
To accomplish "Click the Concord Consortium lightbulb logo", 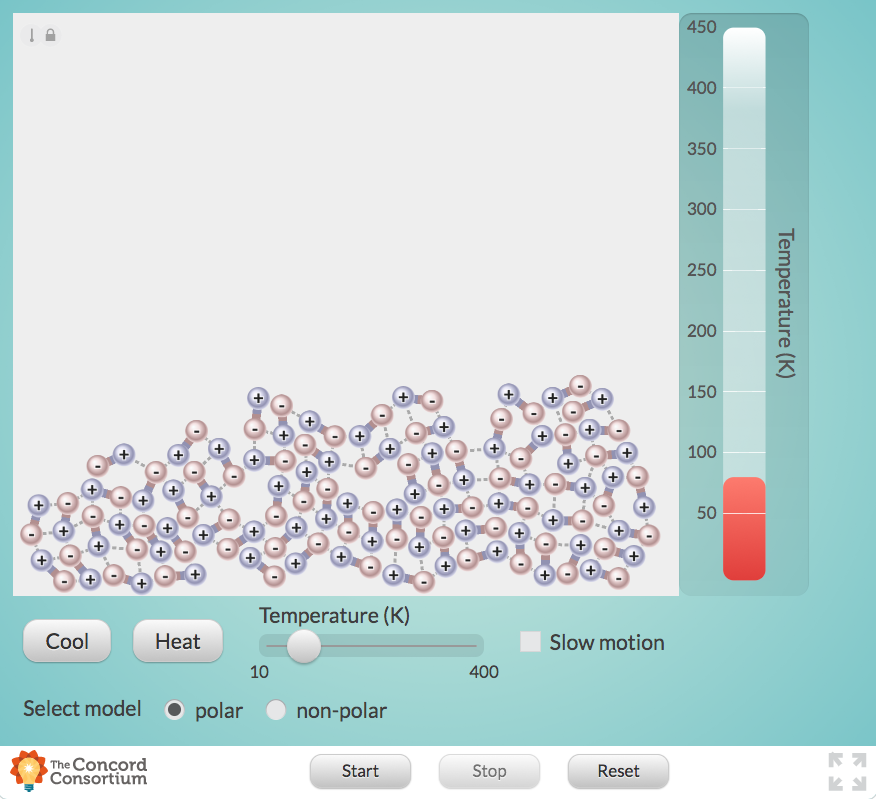I will click(x=30, y=770).
